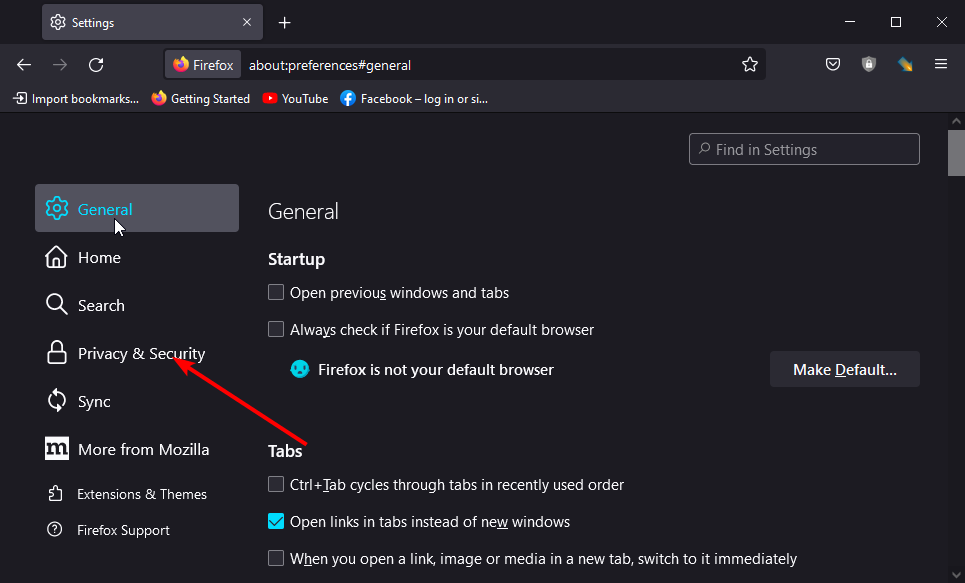Viewport: 965px width, 583px height.
Task: Toggle Ctrl+Tab cycles through tabs checkbox
Action: [x=276, y=484]
